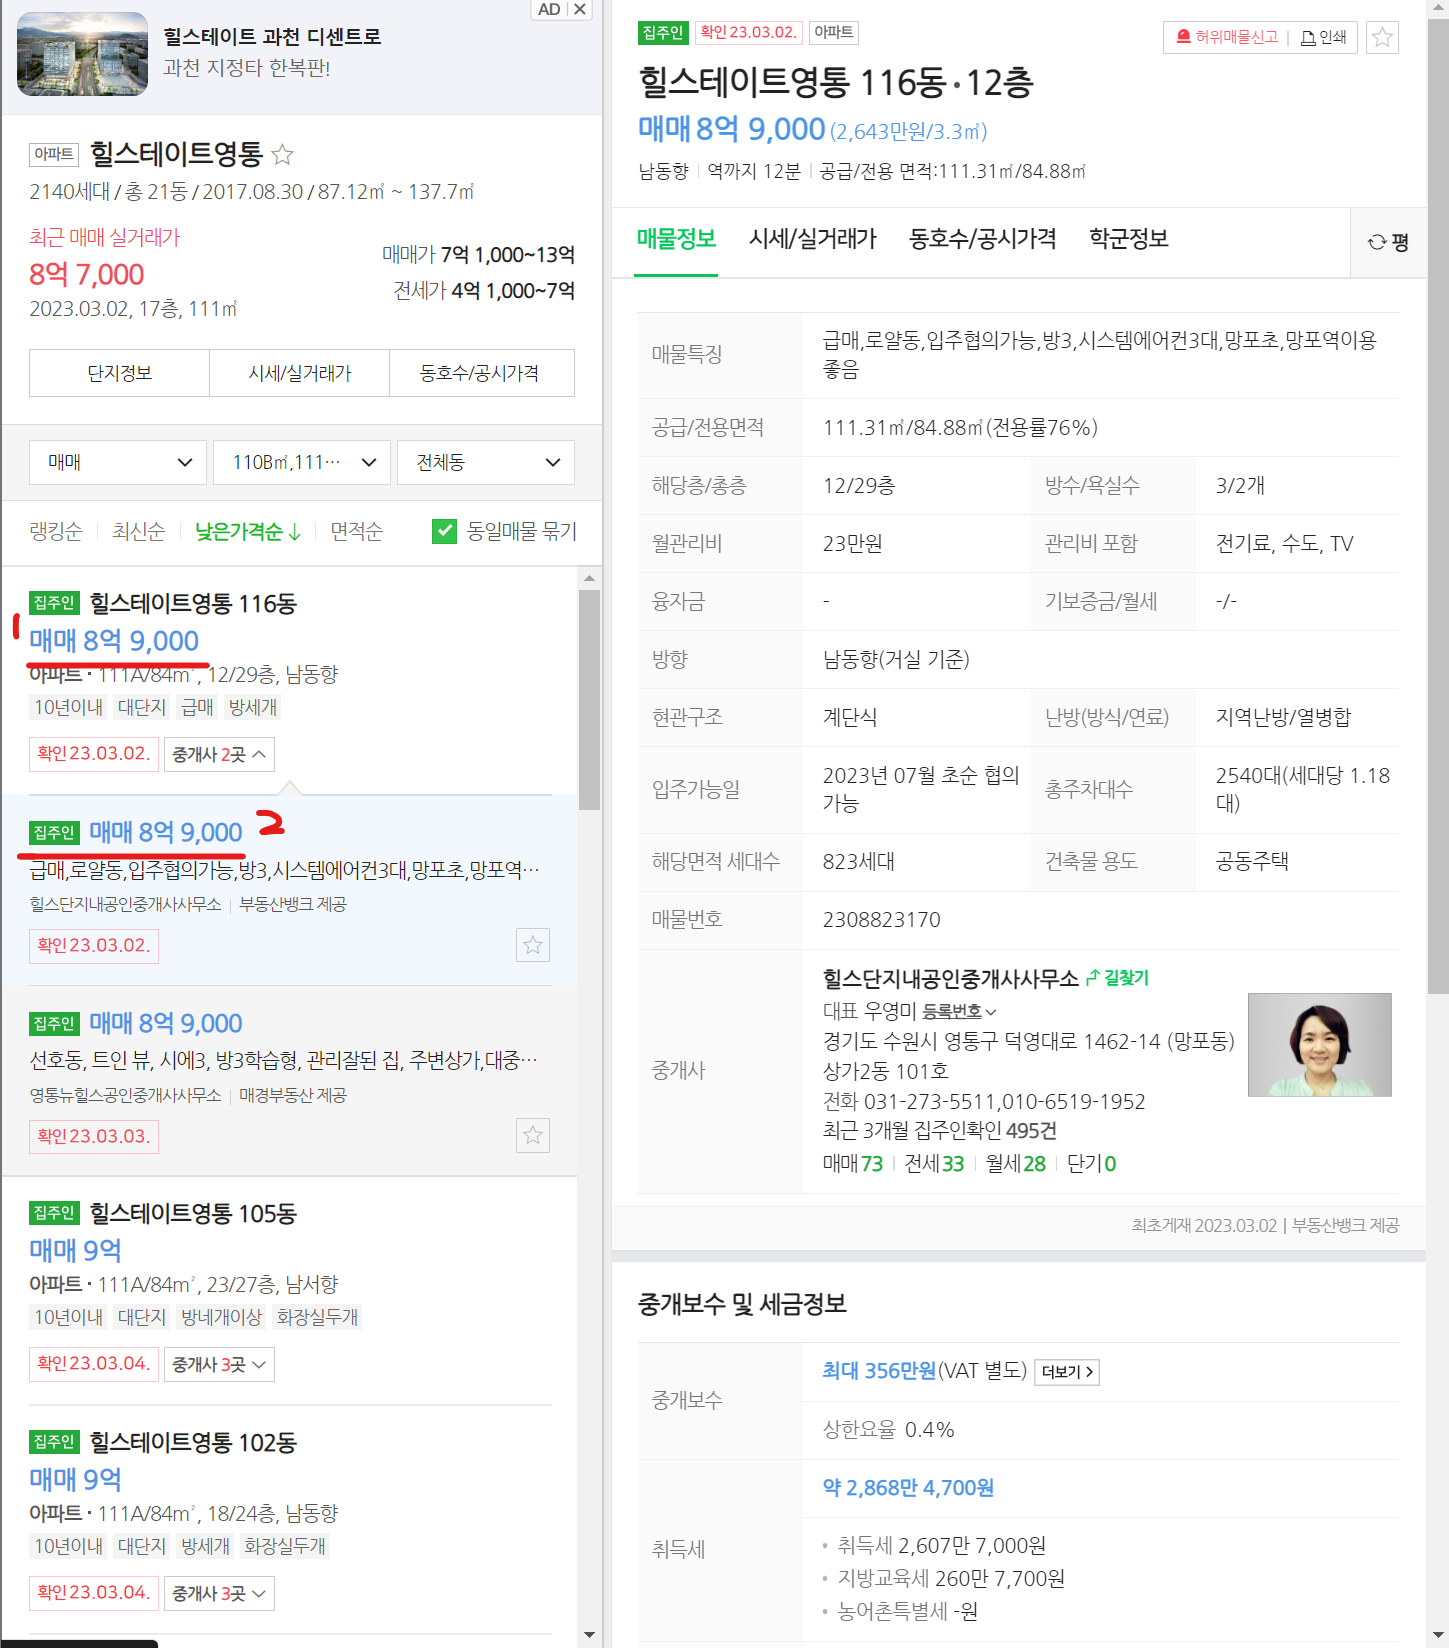Viewport: 1449px width, 1648px height.
Task: Open the 힐스테이트 과천 디센트로 ad title
Action: [272, 37]
